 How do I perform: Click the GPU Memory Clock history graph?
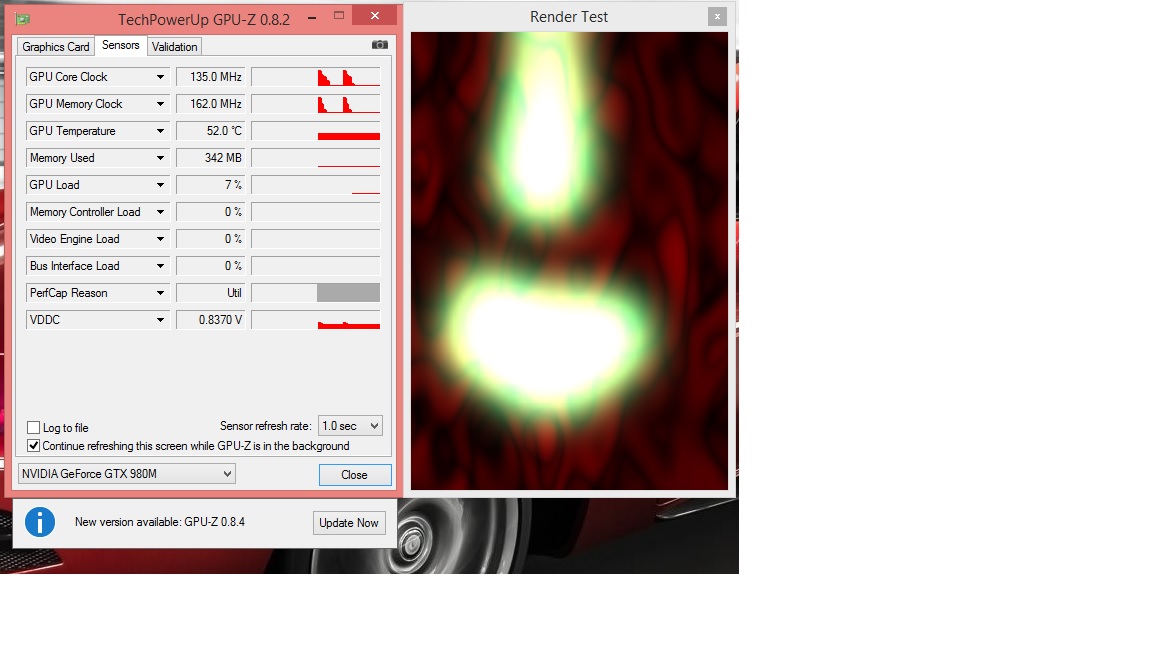point(316,104)
